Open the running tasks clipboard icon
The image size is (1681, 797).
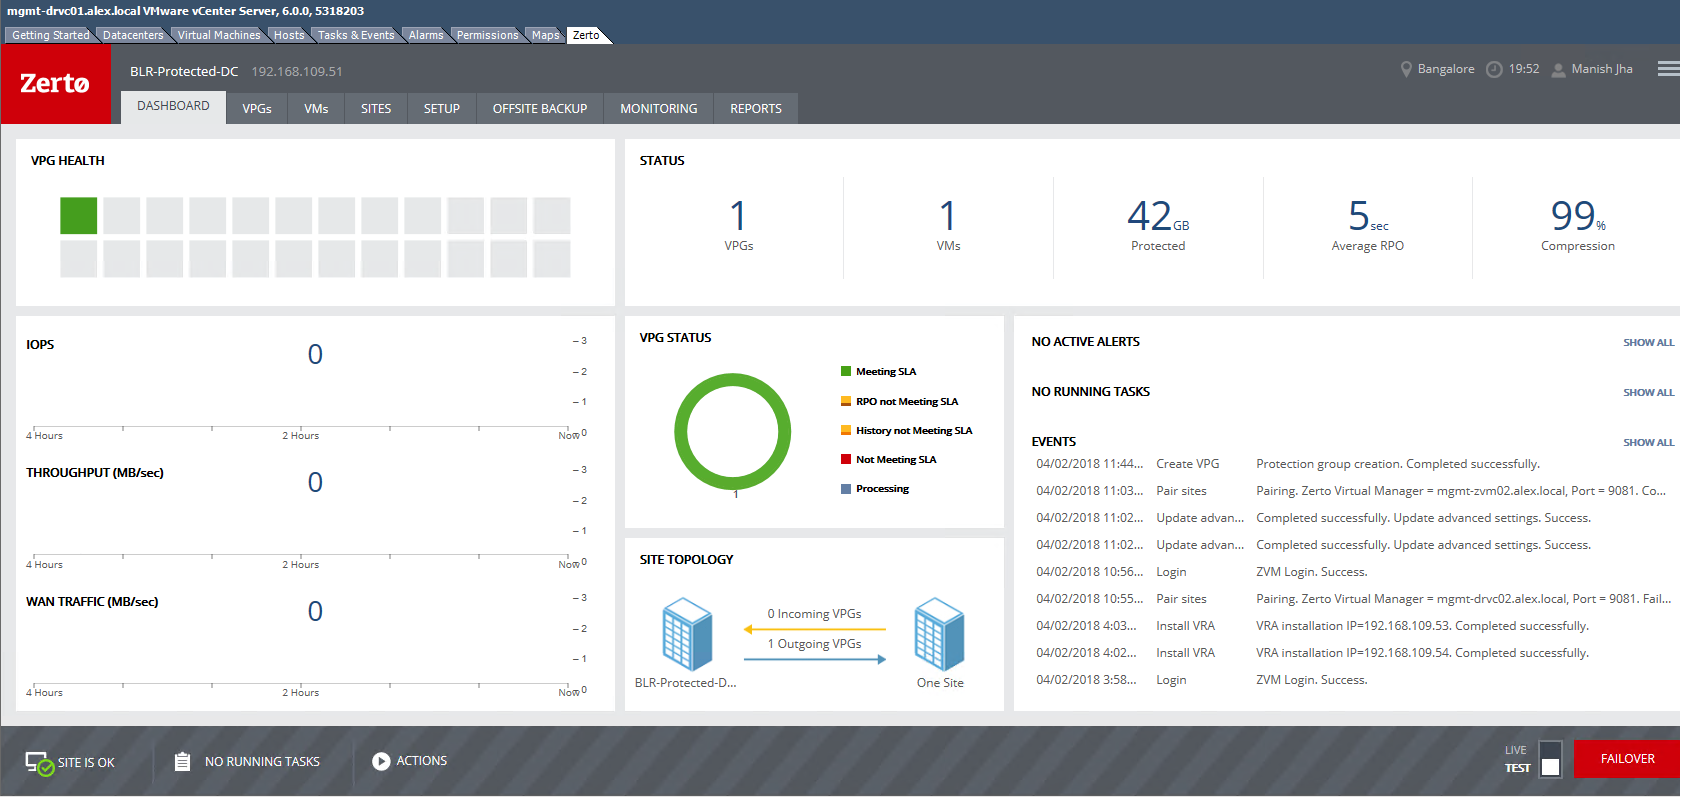[182, 762]
